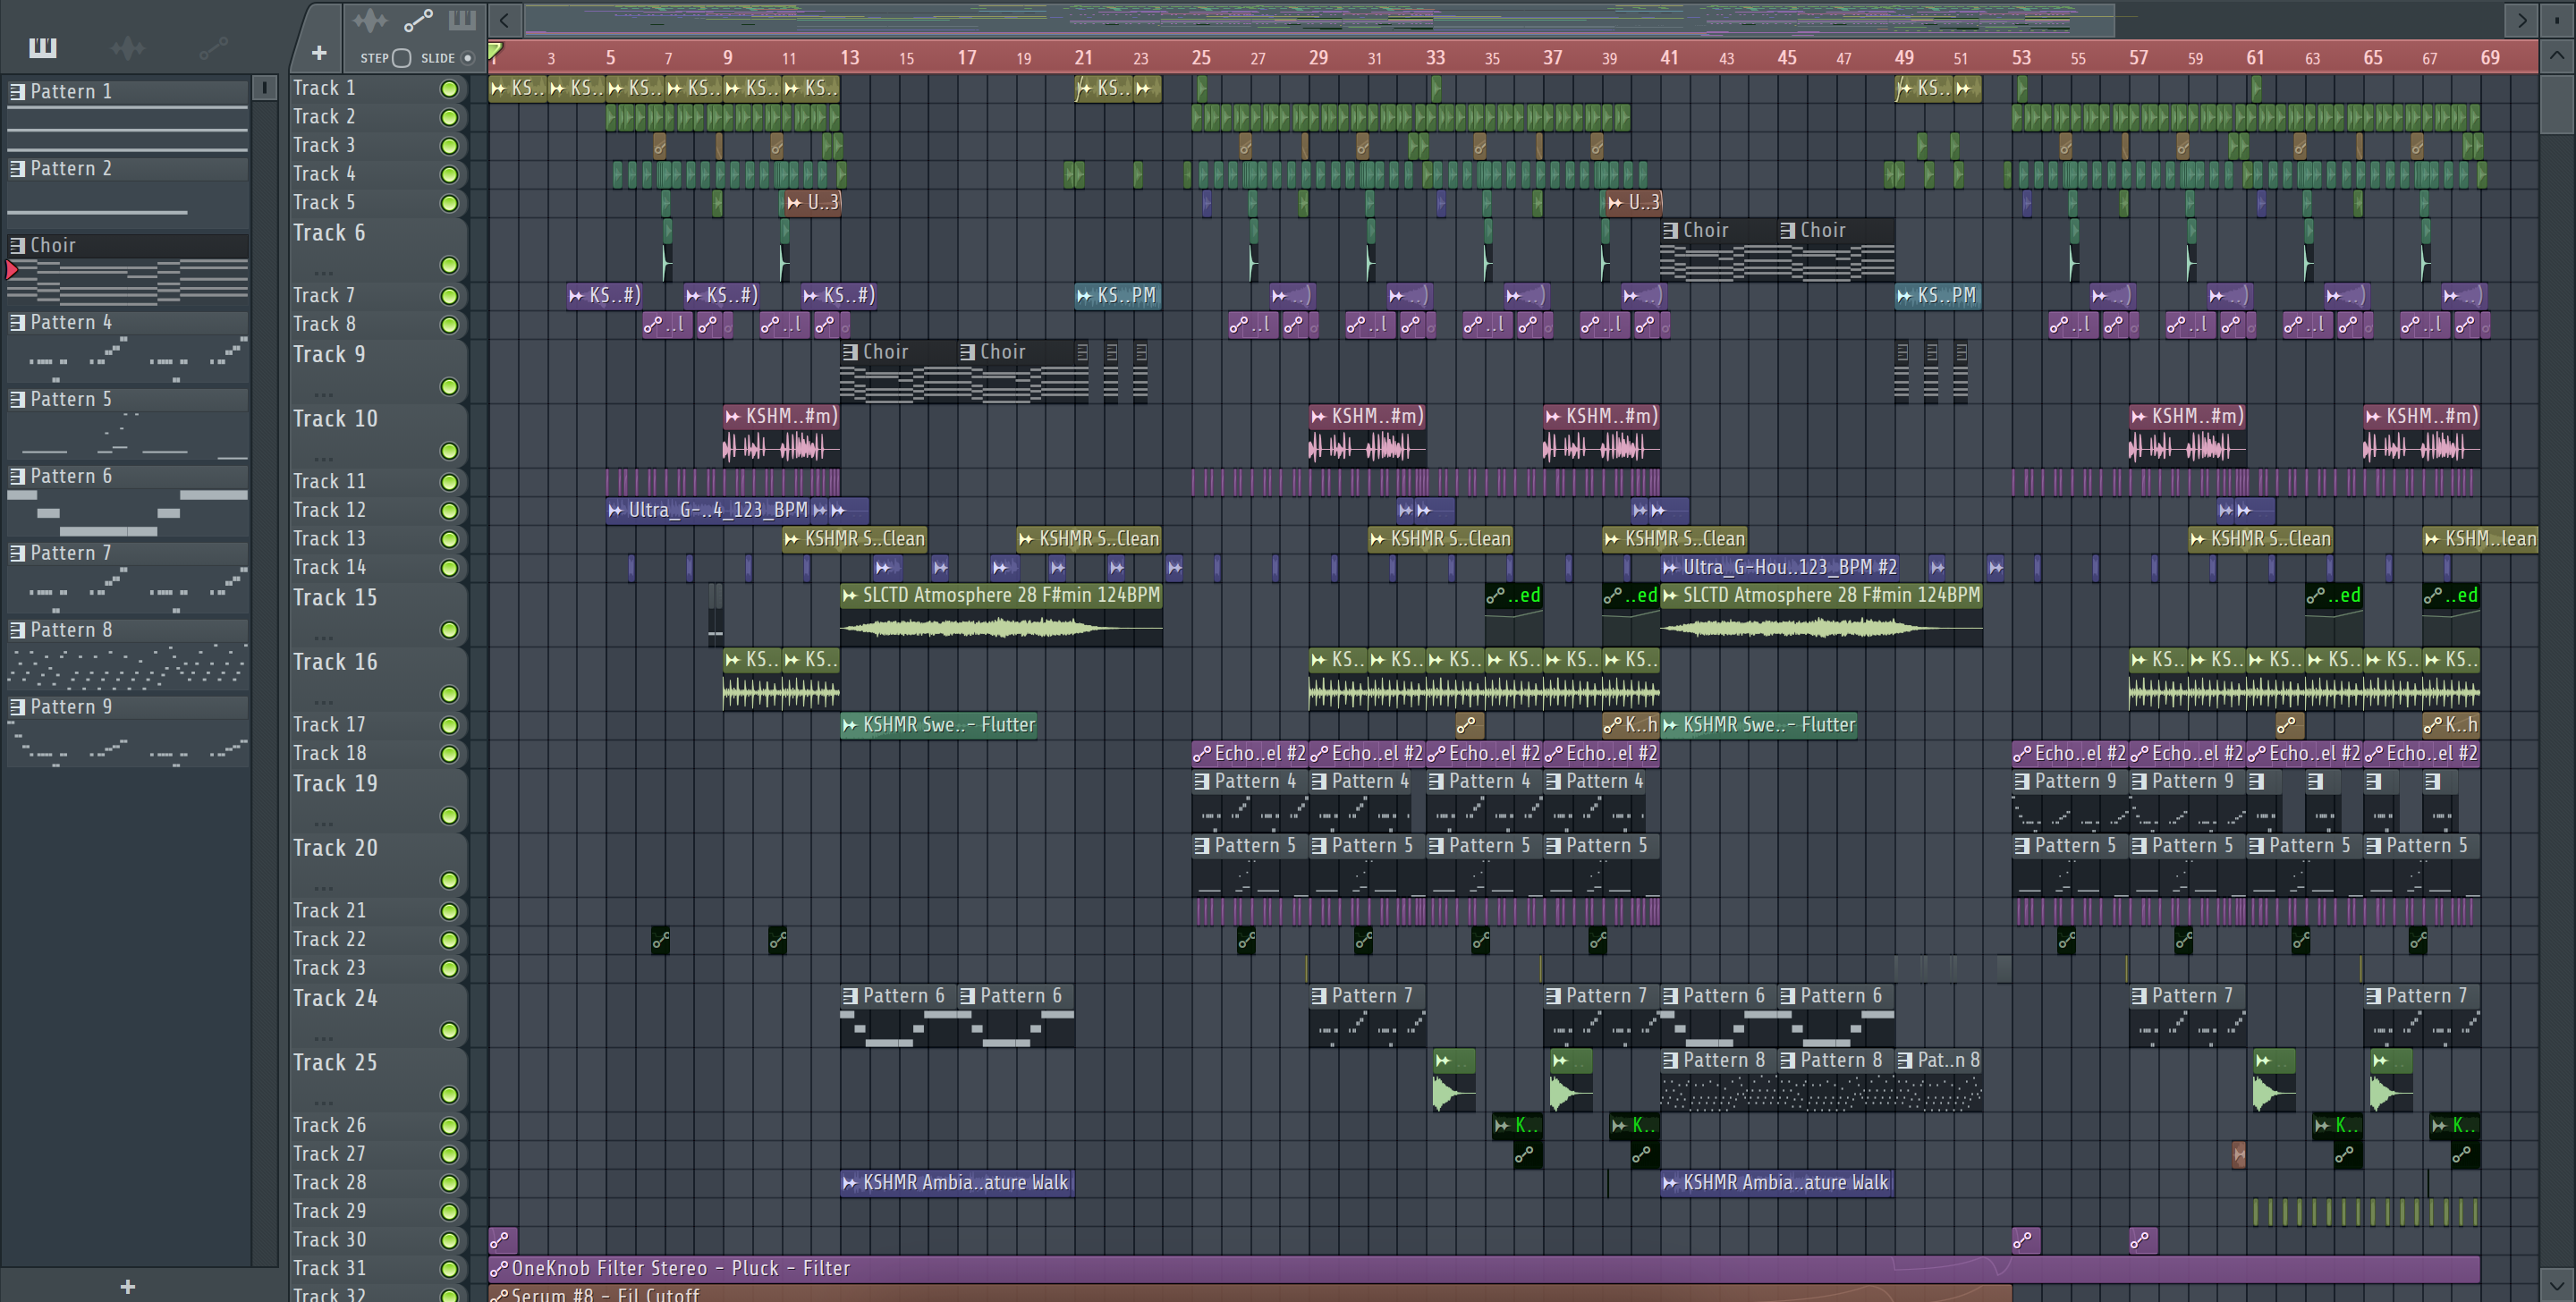Jump to bar 25 on the timeline
The height and width of the screenshot is (1302, 2576).
(x=1201, y=58)
